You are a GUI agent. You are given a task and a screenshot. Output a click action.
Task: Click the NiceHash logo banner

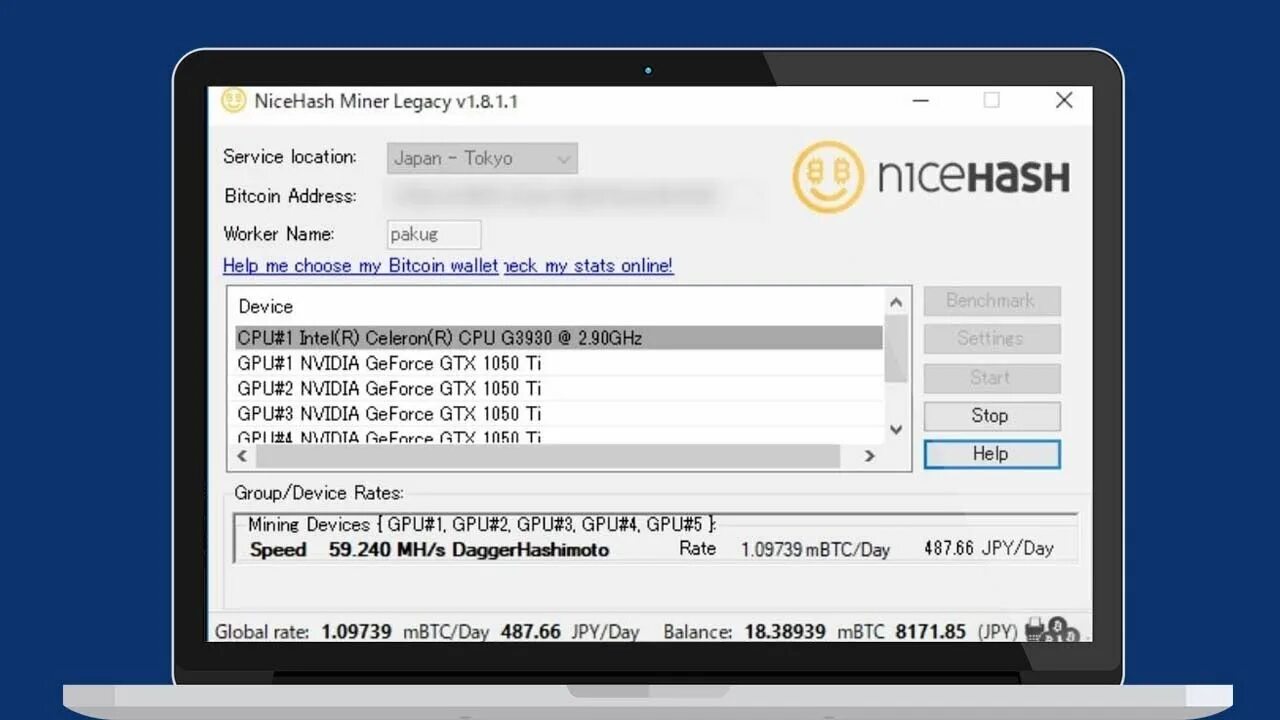click(931, 177)
